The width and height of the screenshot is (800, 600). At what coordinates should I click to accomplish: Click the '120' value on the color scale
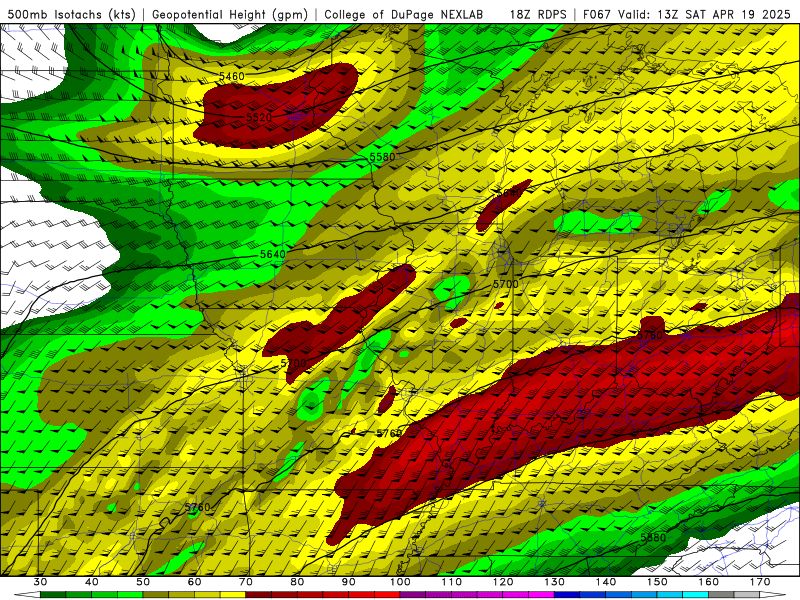pos(503,582)
